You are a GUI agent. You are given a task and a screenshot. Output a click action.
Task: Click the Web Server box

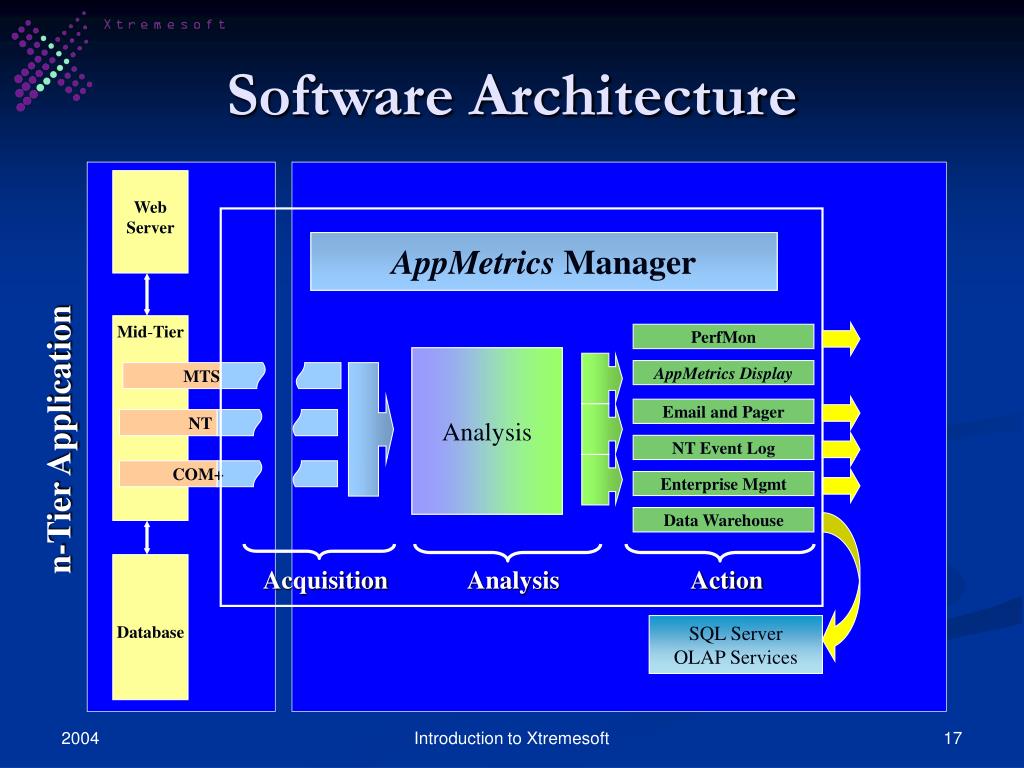150,221
